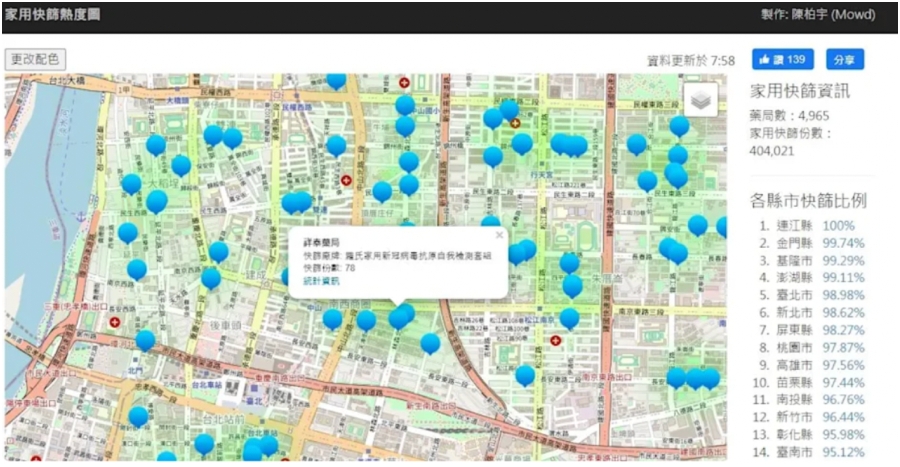The width and height of the screenshot is (900, 467).
Task: Click the isolated blue marker south of 松江南京 station
Action: coord(525,375)
